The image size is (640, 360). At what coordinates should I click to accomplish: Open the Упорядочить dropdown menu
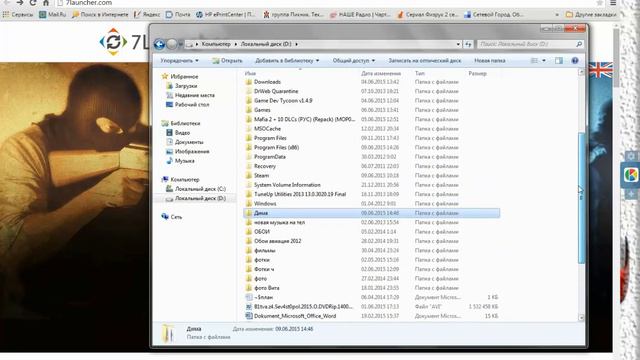pos(179,60)
